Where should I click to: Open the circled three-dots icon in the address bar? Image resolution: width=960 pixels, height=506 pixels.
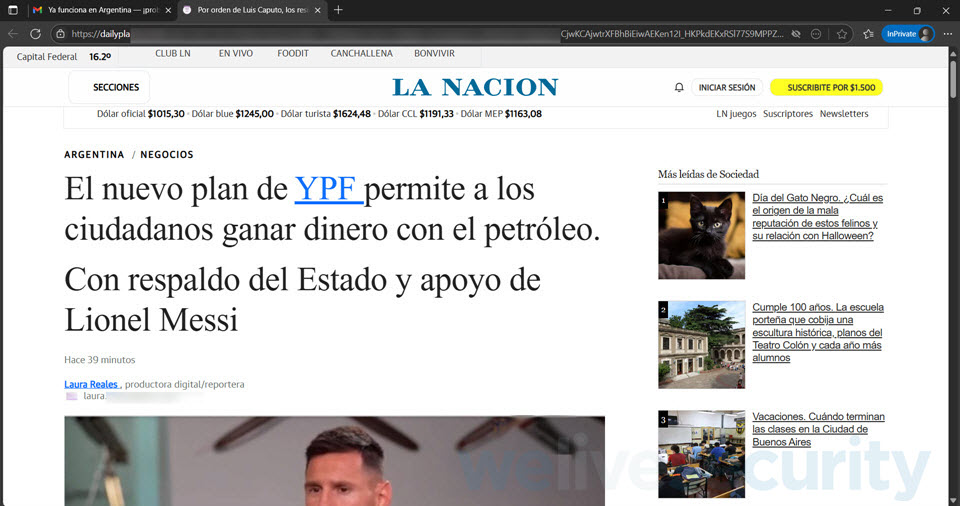point(816,34)
